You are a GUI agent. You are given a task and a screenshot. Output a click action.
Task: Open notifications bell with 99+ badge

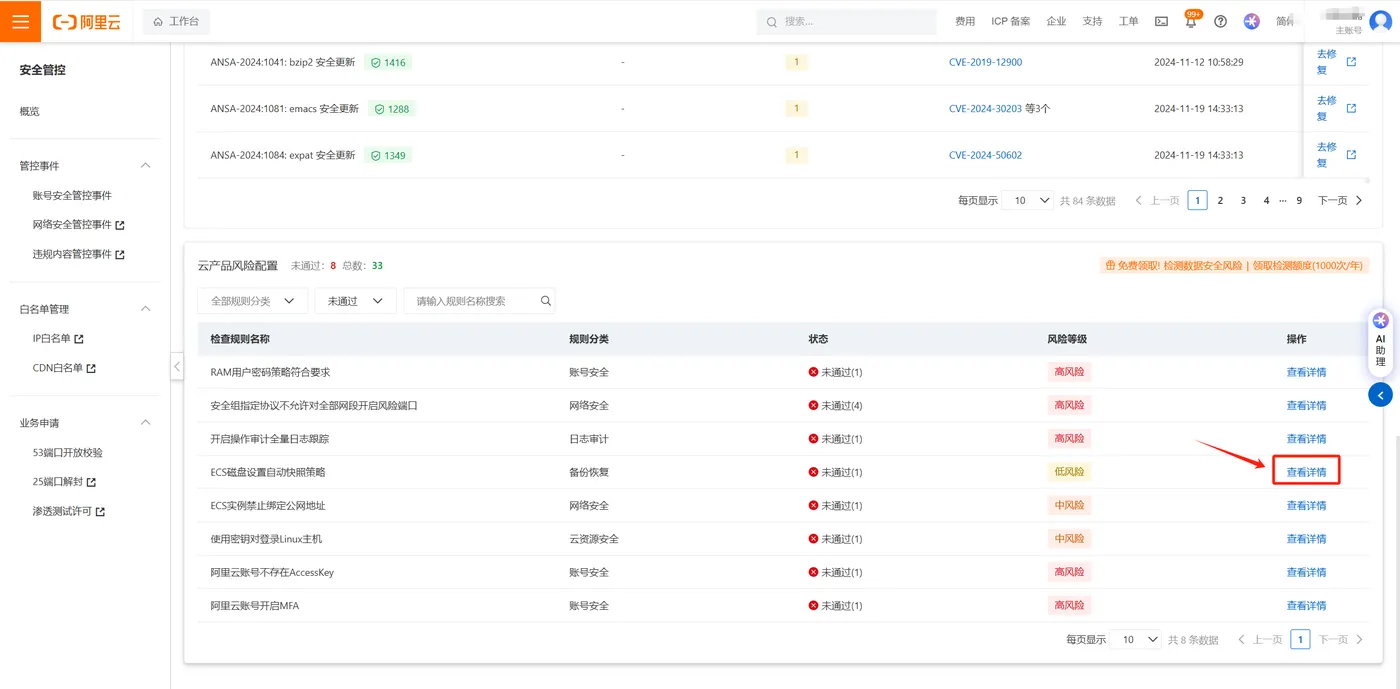pyautogui.click(x=1191, y=21)
